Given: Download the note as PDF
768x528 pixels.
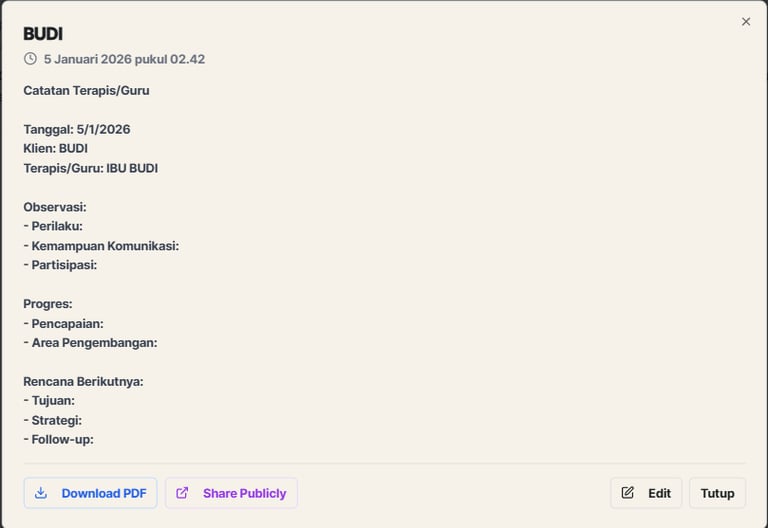Looking at the screenshot, I should [x=91, y=493].
